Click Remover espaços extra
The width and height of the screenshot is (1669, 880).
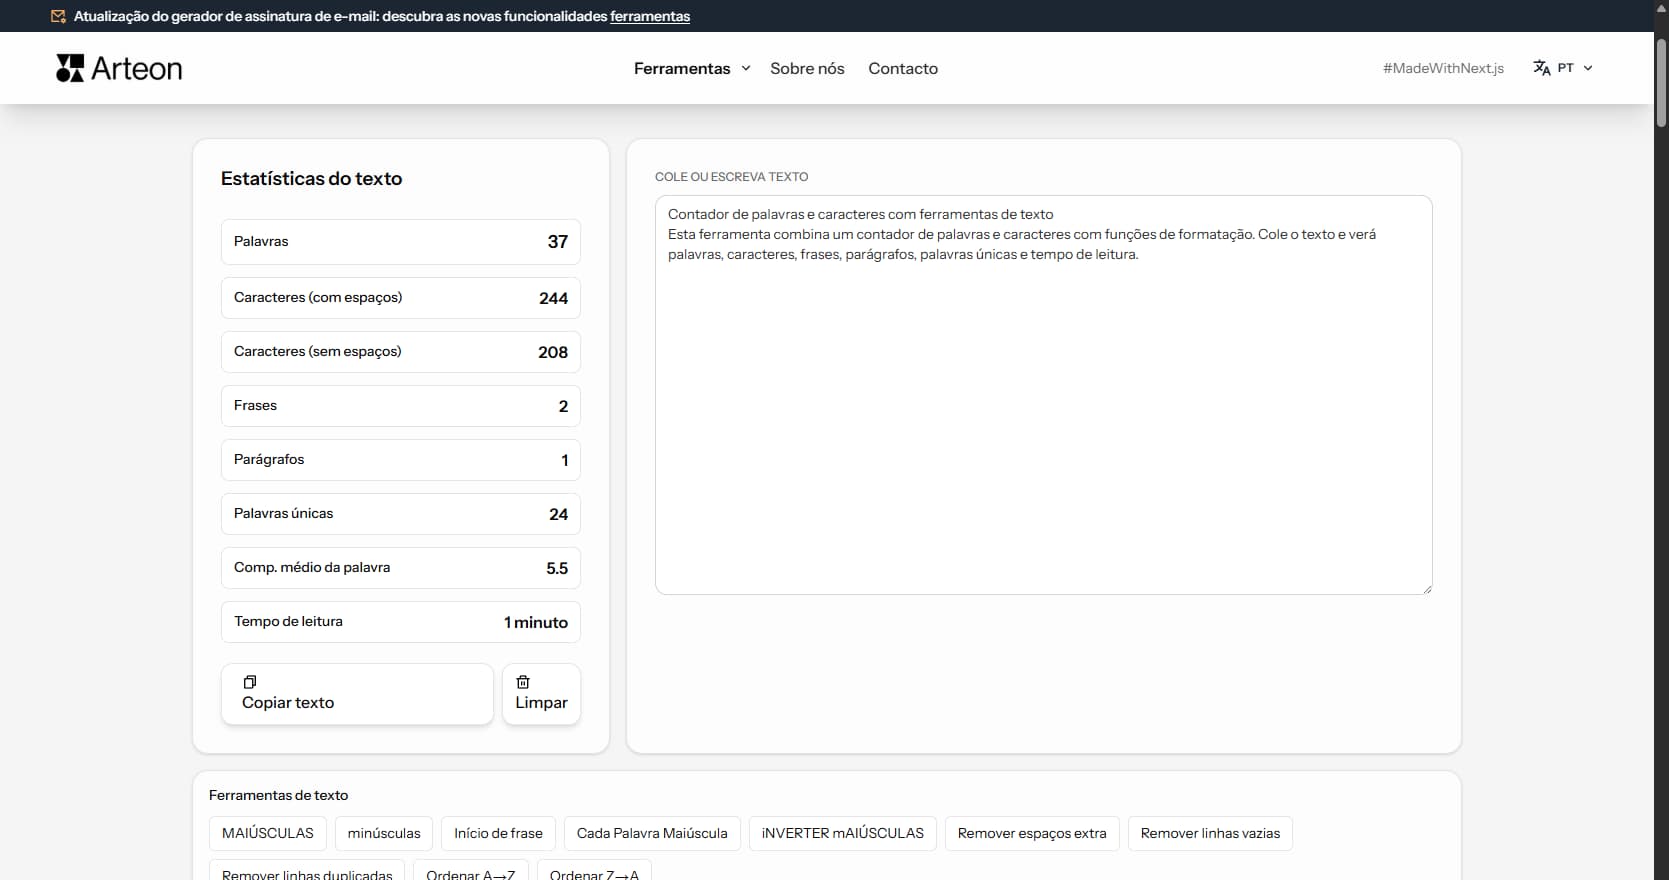point(1031,833)
